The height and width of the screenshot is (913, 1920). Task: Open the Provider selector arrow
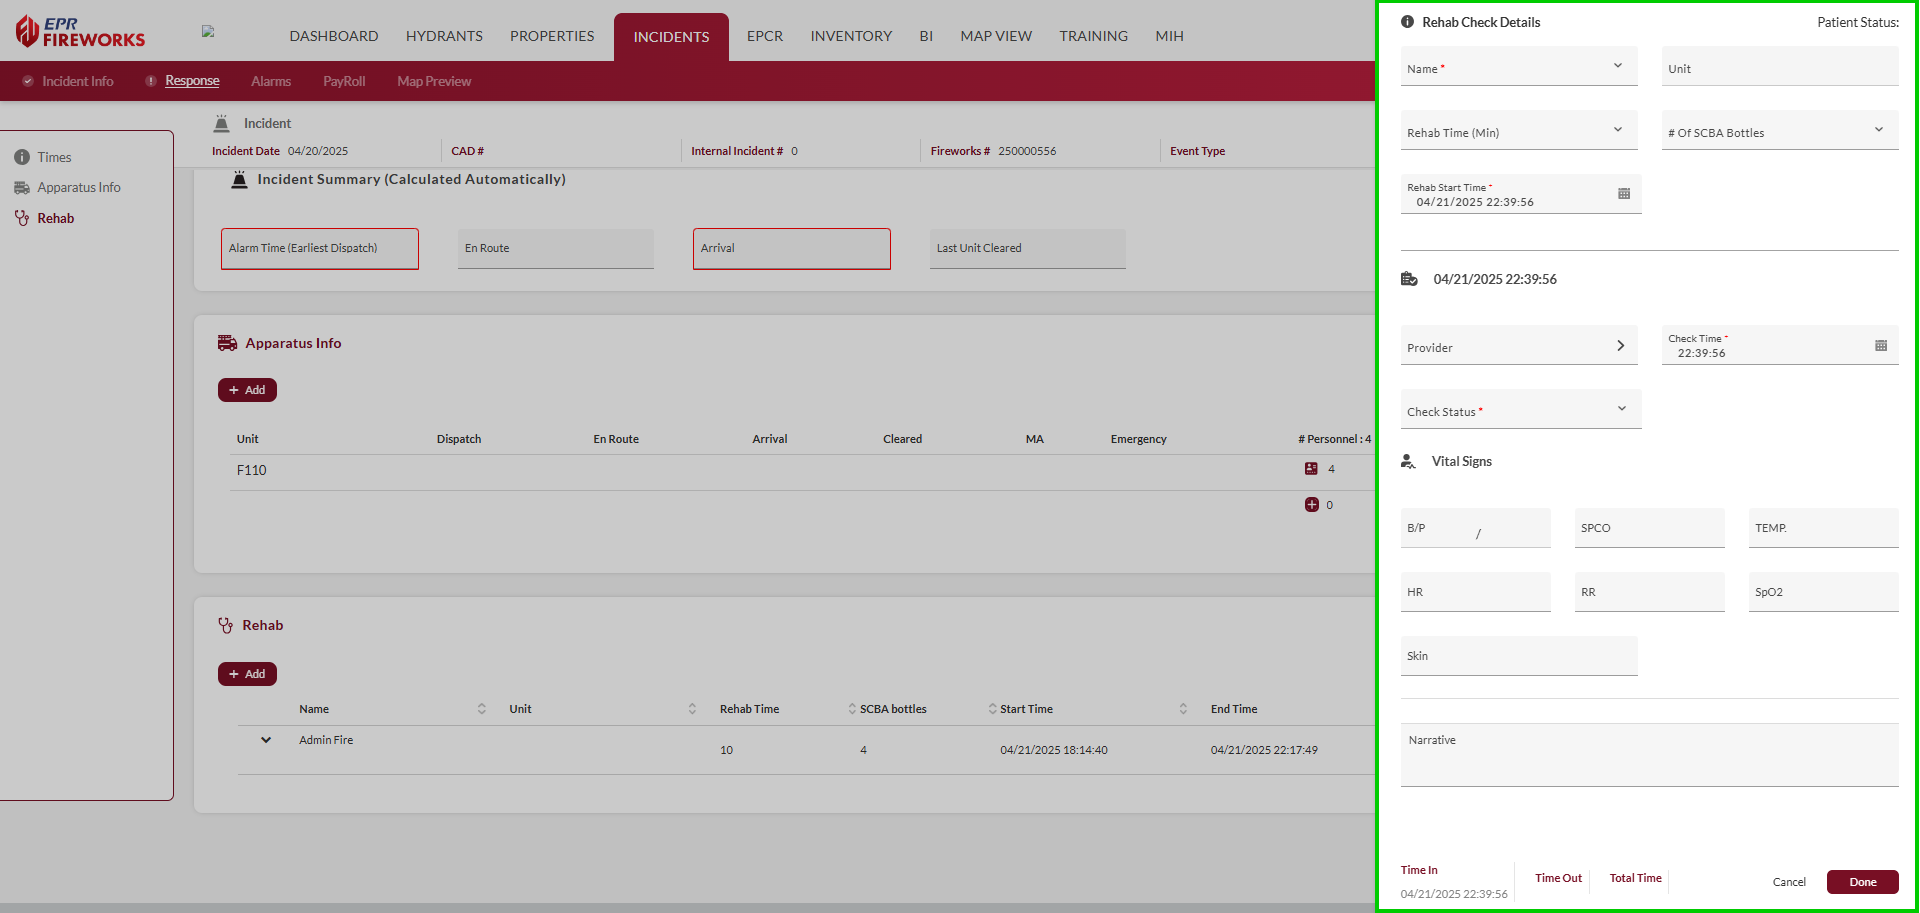[1620, 346]
